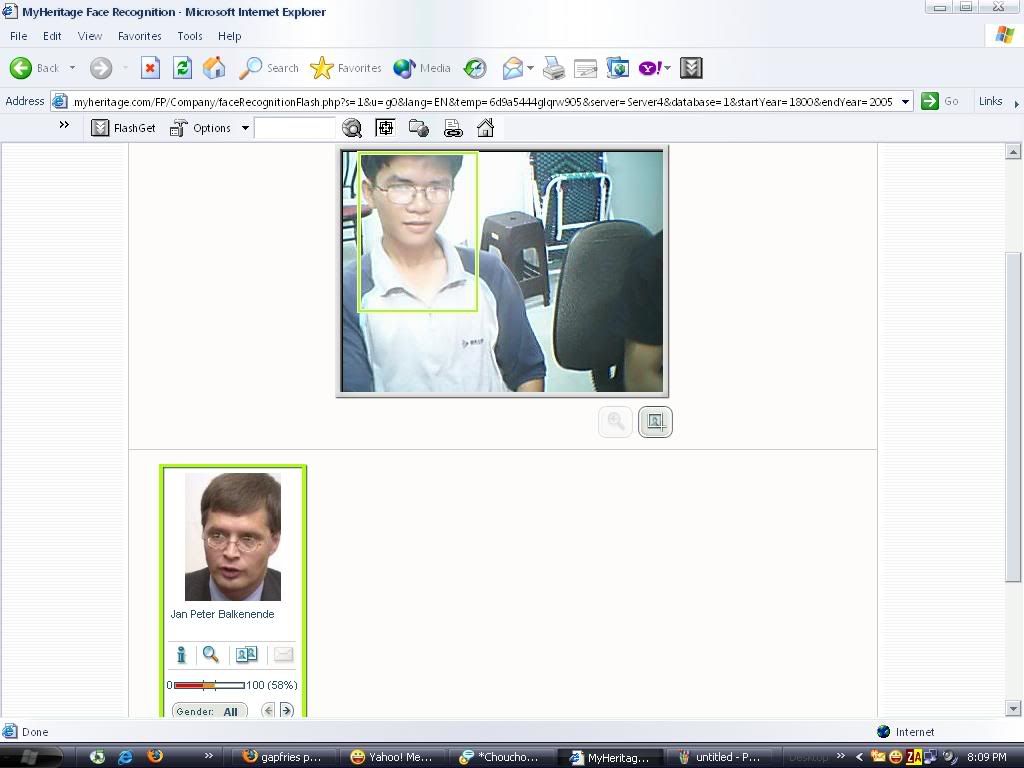Image resolution: width=1024 pixels, height=768 pixels.
Task: Click the Jan Peter Balkenende name
Action: click(222, 615)
